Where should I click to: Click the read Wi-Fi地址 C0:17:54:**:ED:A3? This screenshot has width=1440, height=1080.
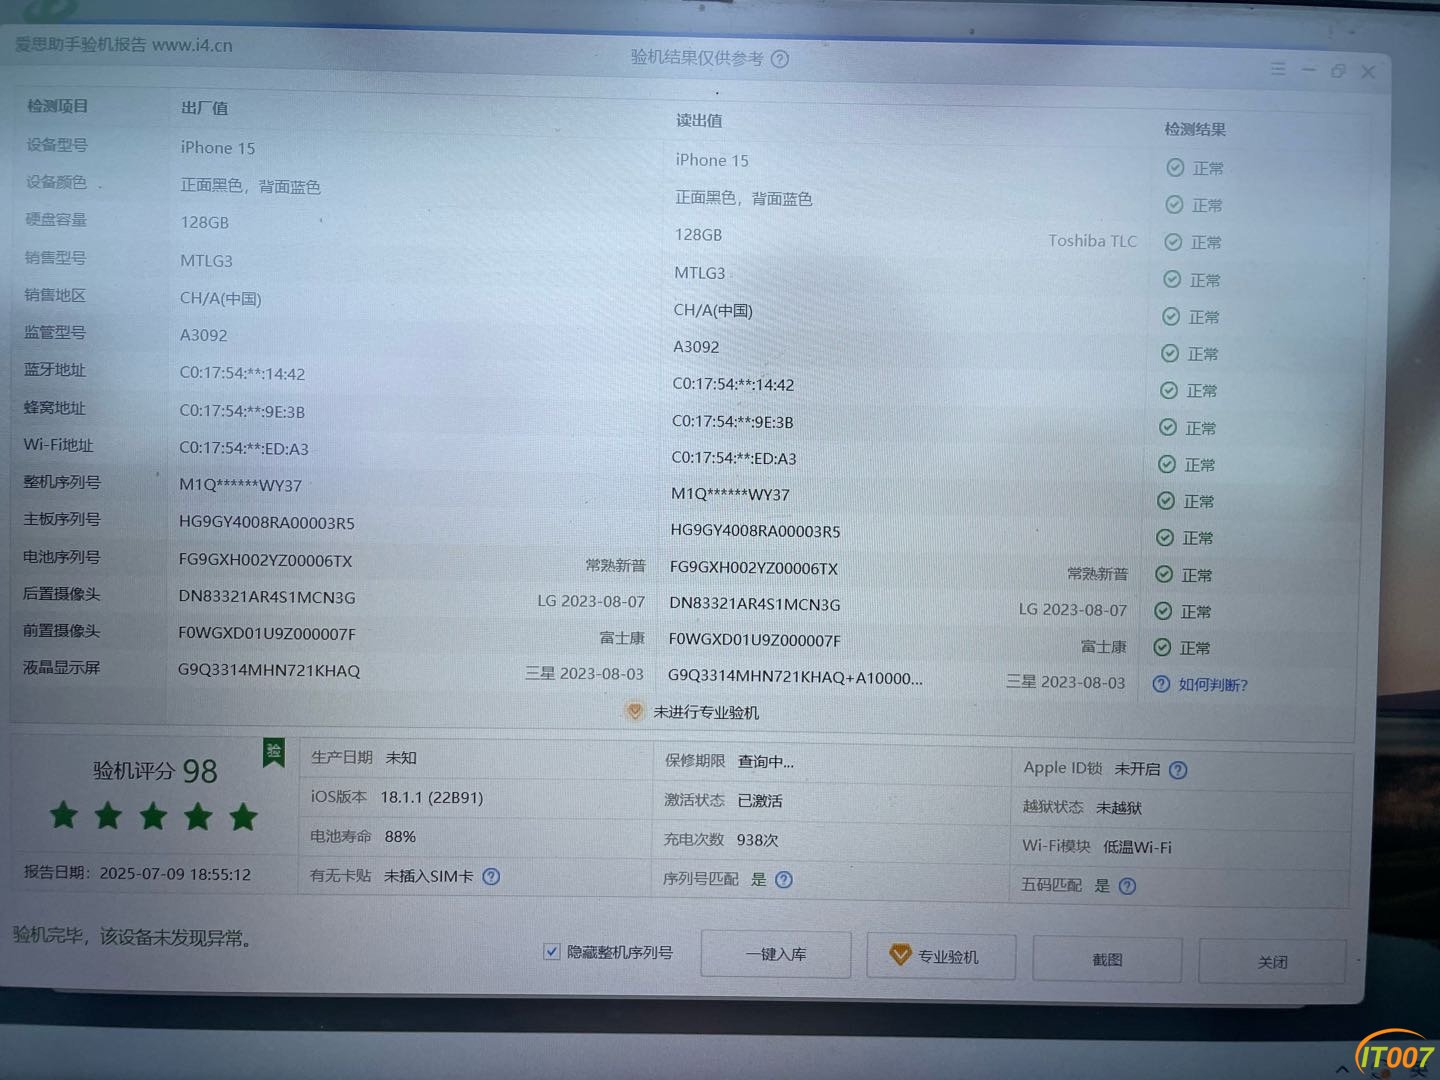coord(734,458)
